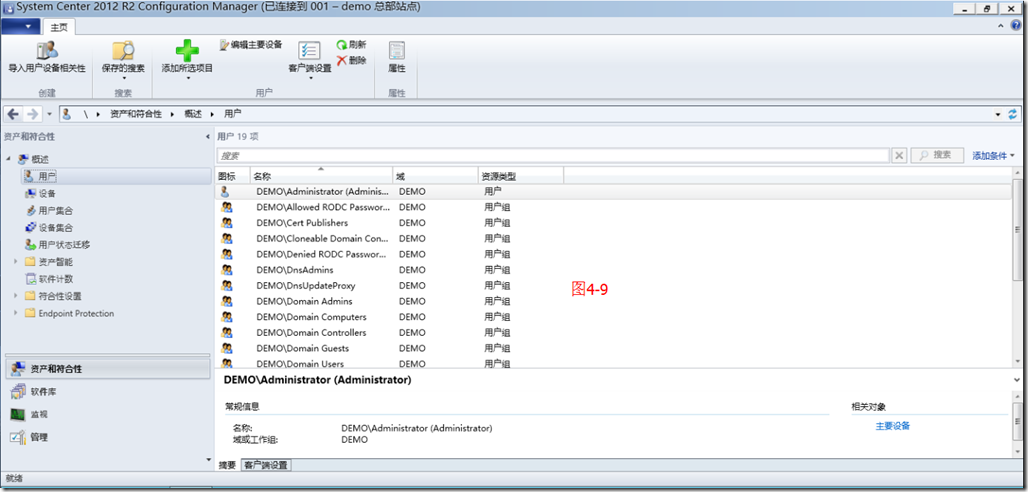Select the DEMO\Cert Publishers row
The image size is (1028, 492).
coord(614,222)
